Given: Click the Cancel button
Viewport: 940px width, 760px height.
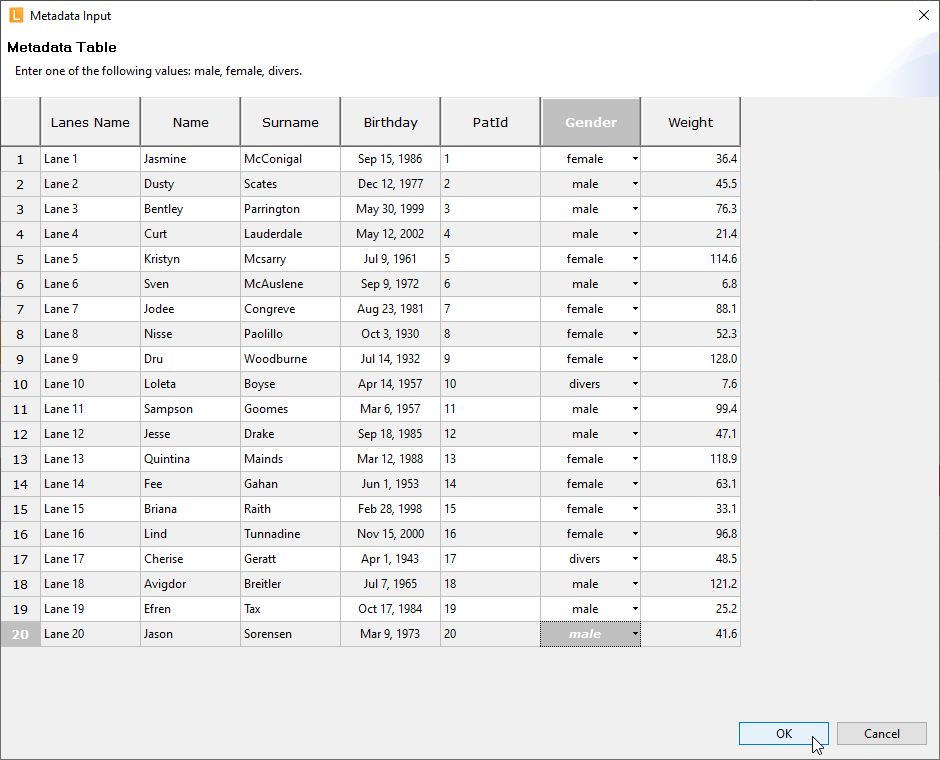Looking at the screenshot, I should pyautogui.click(x=881, y=733).
